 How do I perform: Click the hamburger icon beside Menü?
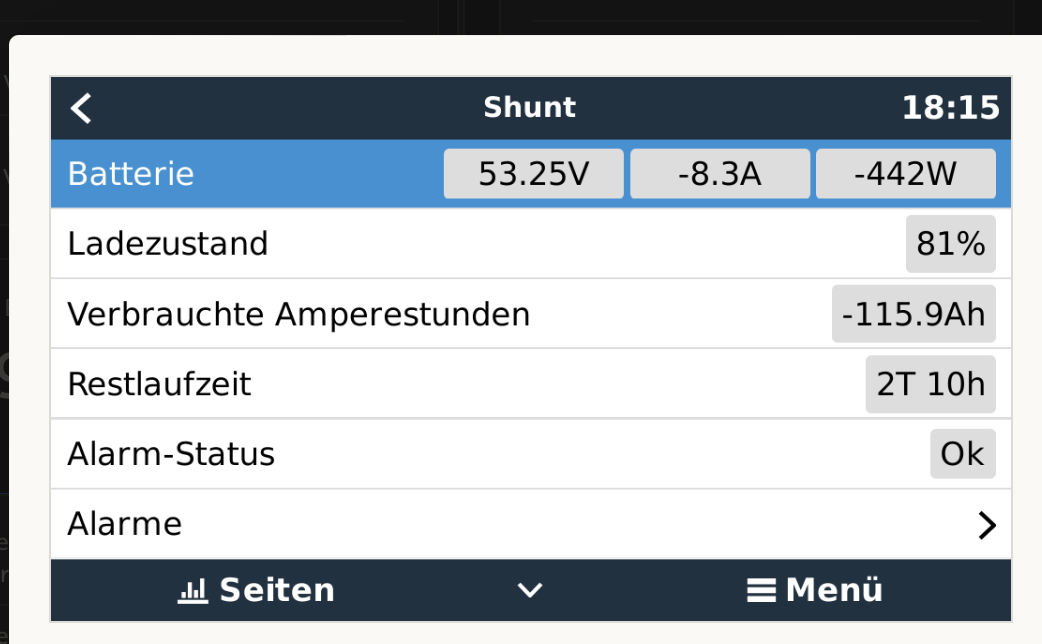761,591
